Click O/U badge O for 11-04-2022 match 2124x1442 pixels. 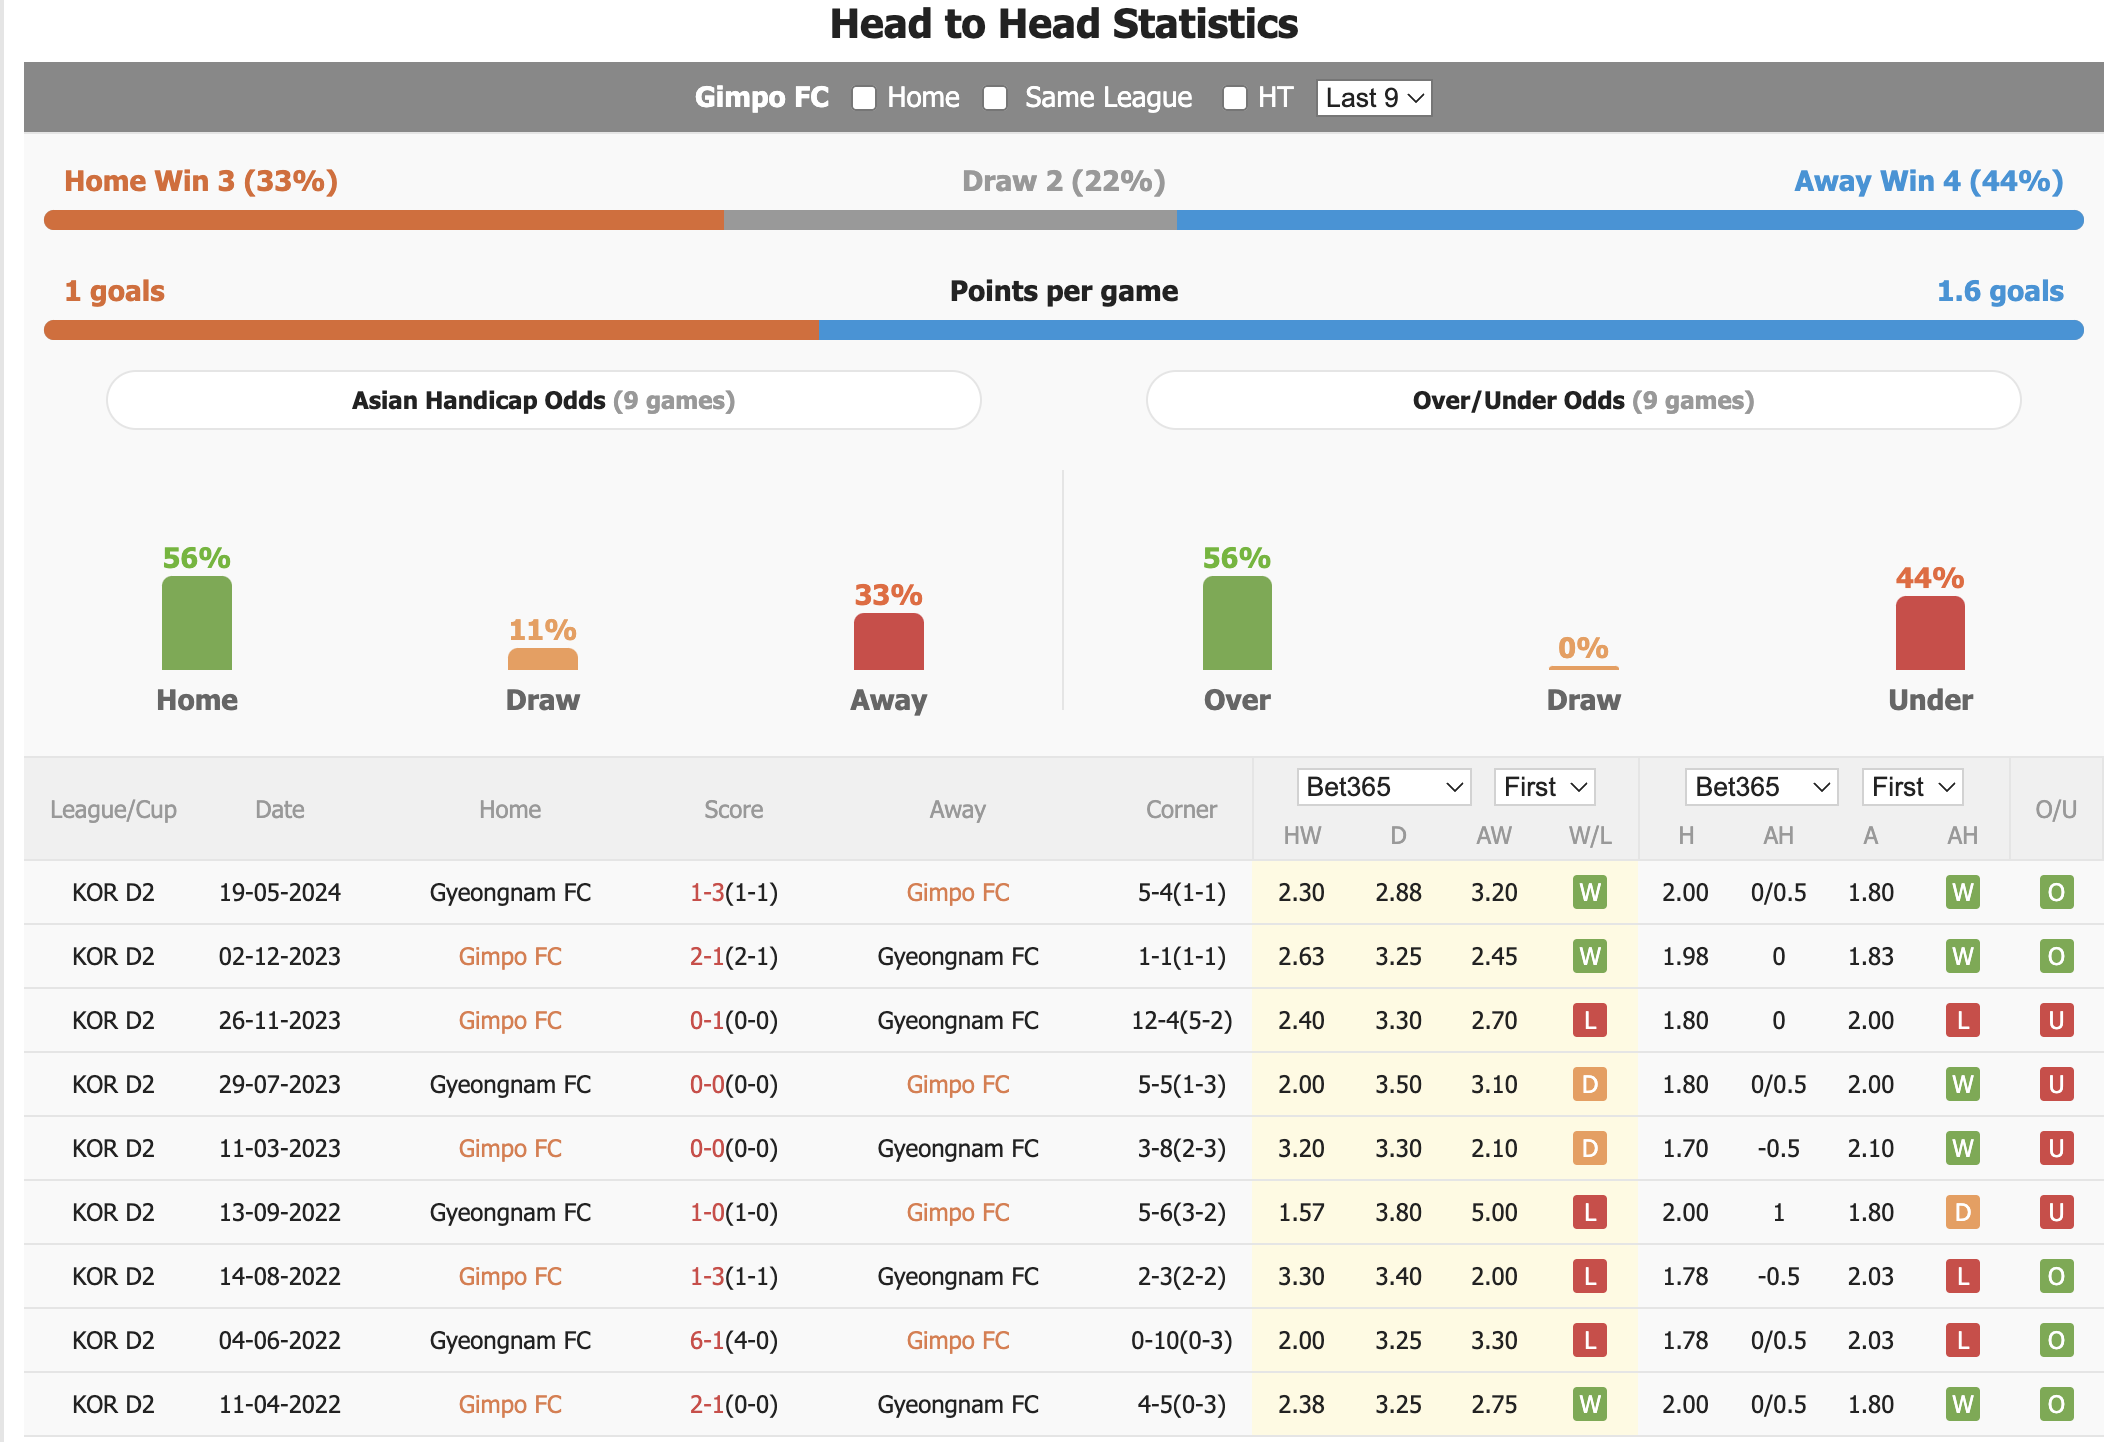2057,1404
